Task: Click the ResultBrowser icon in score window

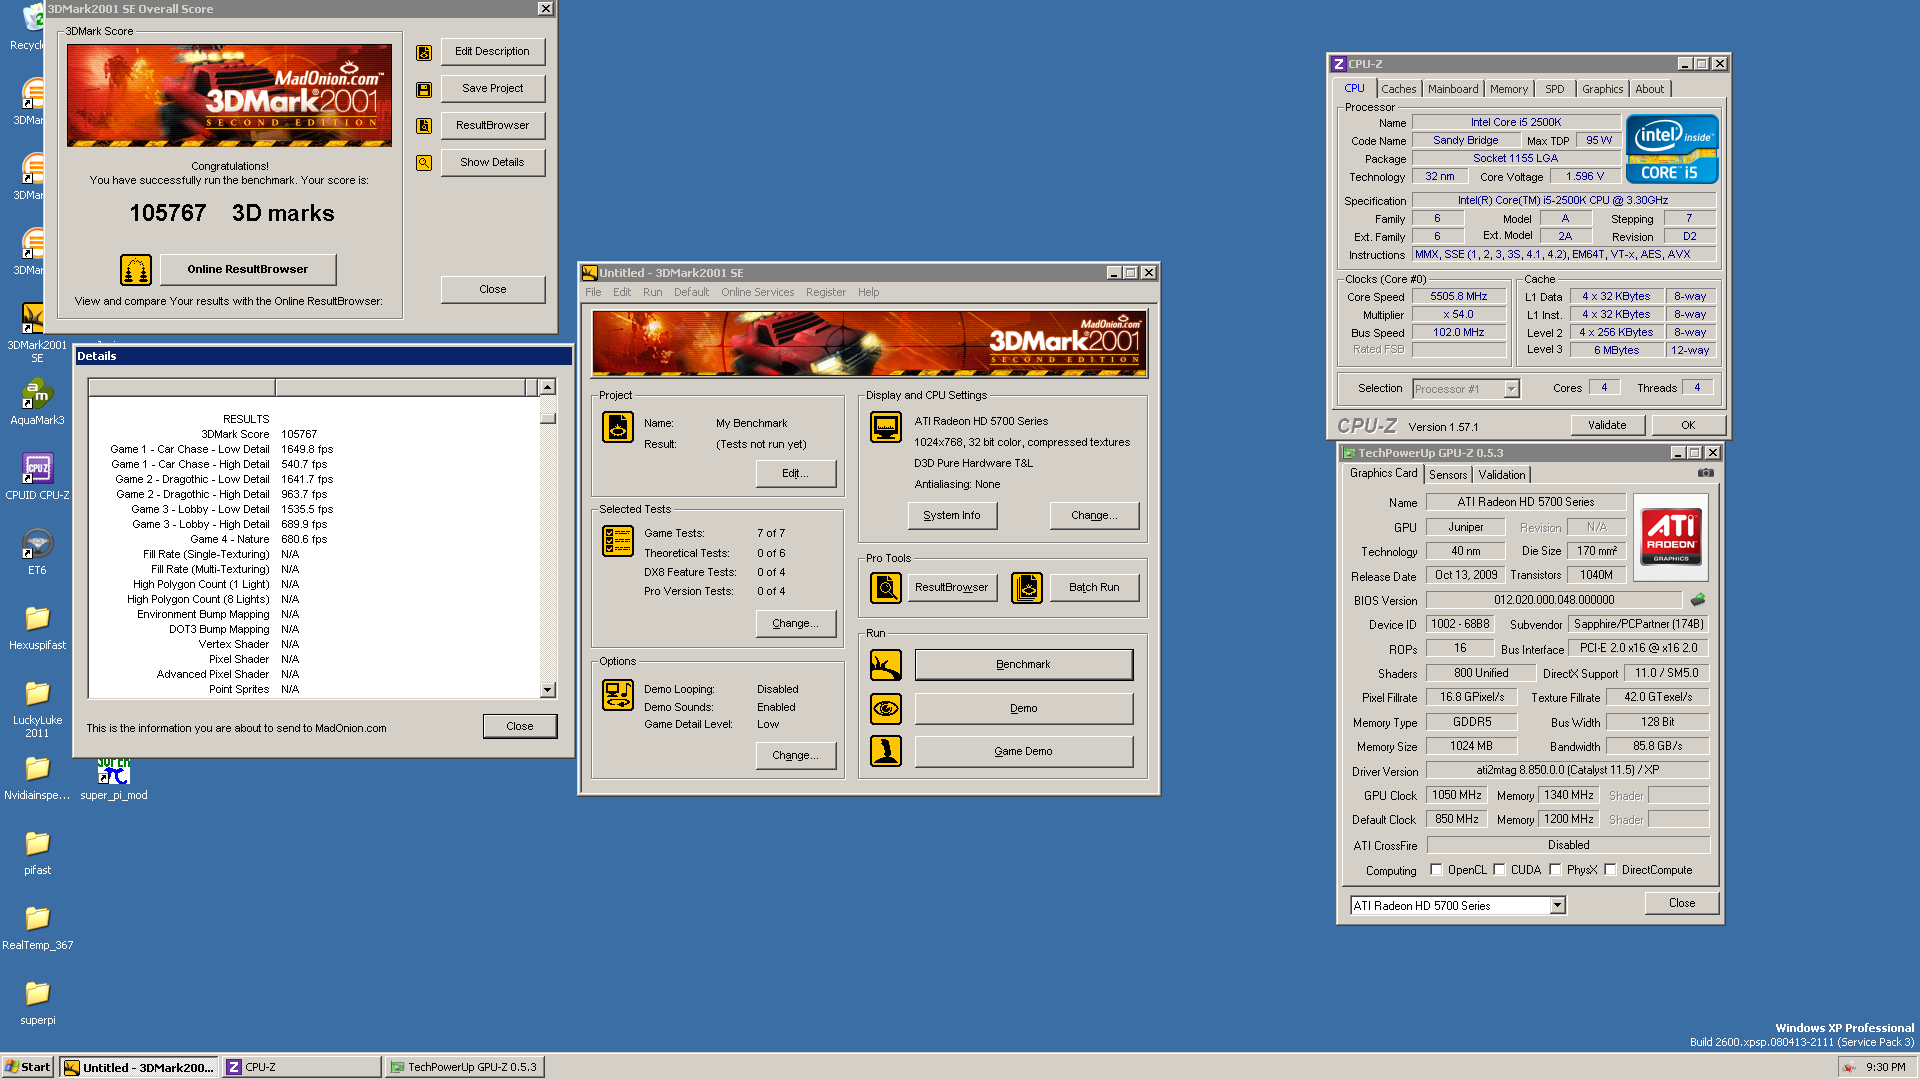Action: click(x=424, y=126)
